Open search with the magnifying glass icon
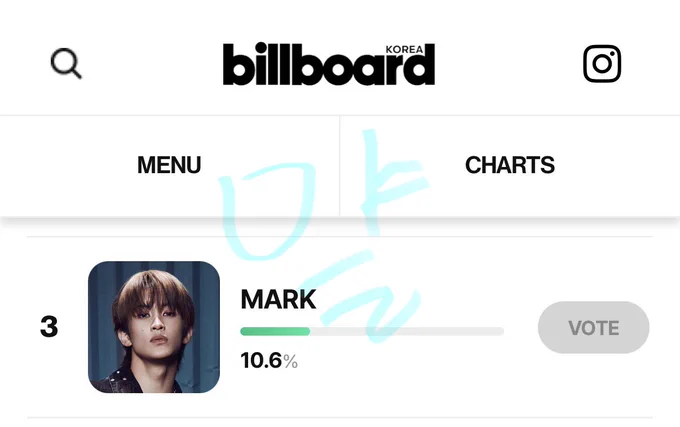680x427 pixels. click(66, 63)
